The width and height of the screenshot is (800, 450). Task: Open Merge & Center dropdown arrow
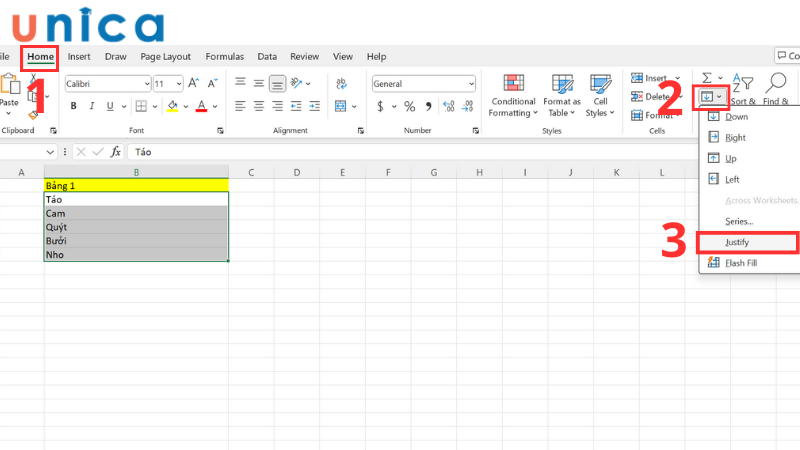pyautogui.click(x=354, y=107)
